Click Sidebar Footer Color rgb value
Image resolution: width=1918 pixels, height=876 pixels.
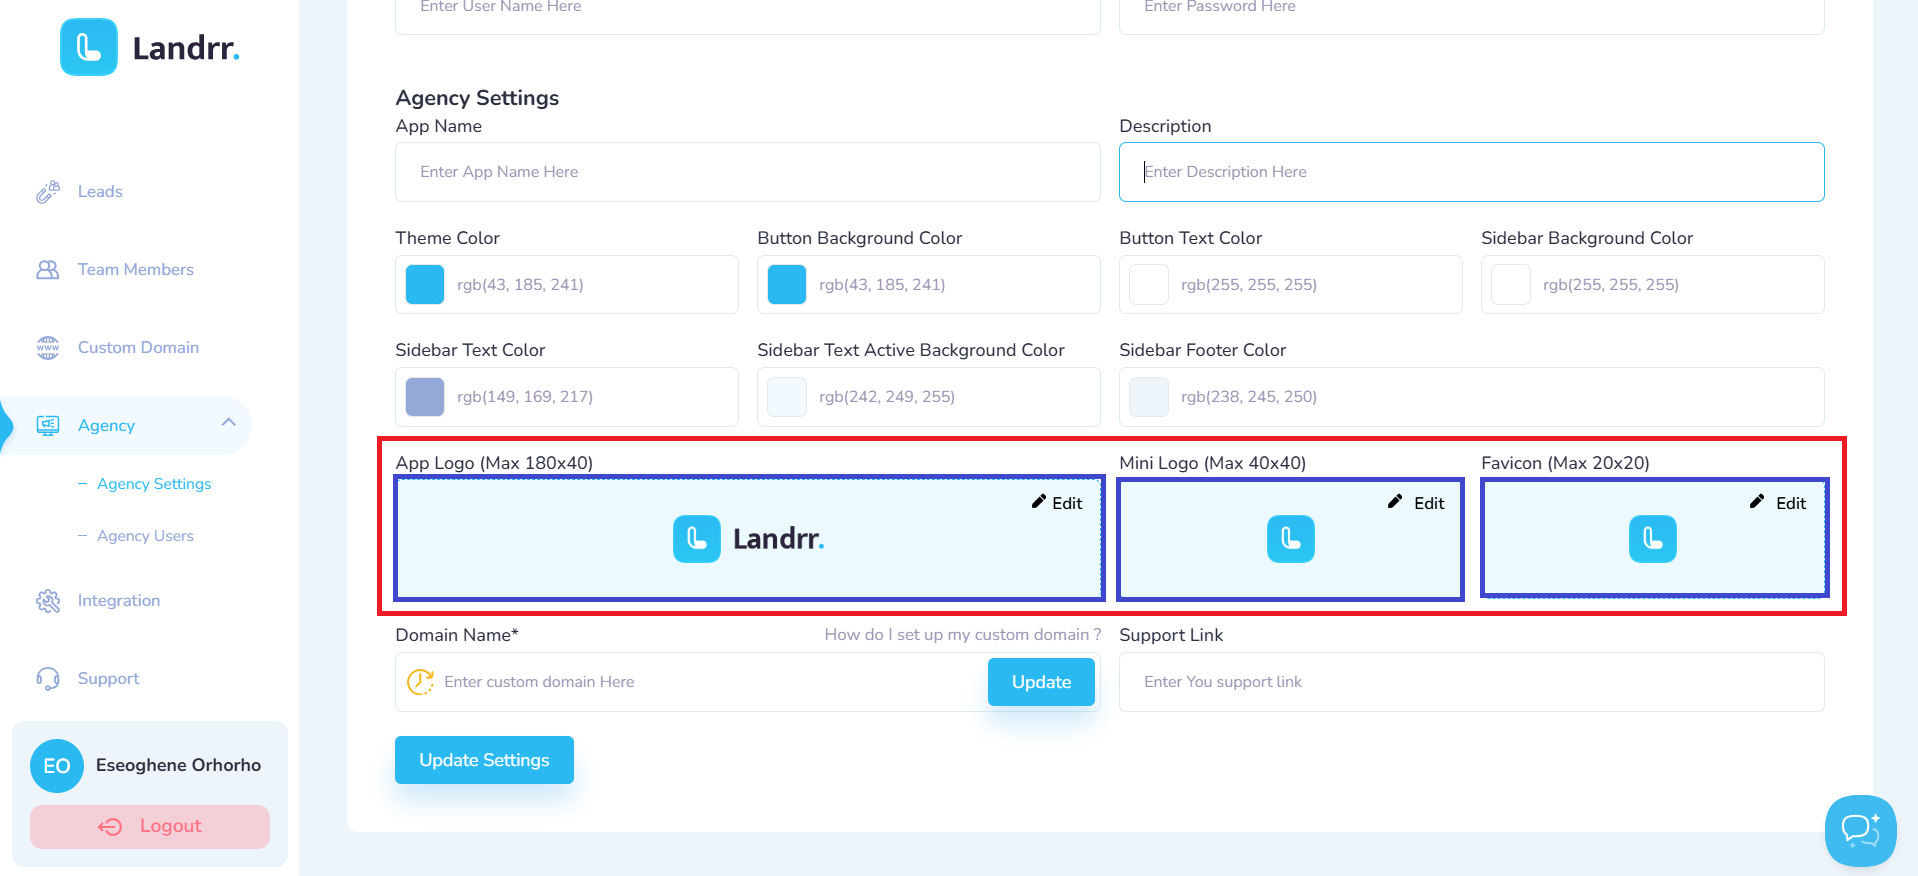tap(1249, 397)
